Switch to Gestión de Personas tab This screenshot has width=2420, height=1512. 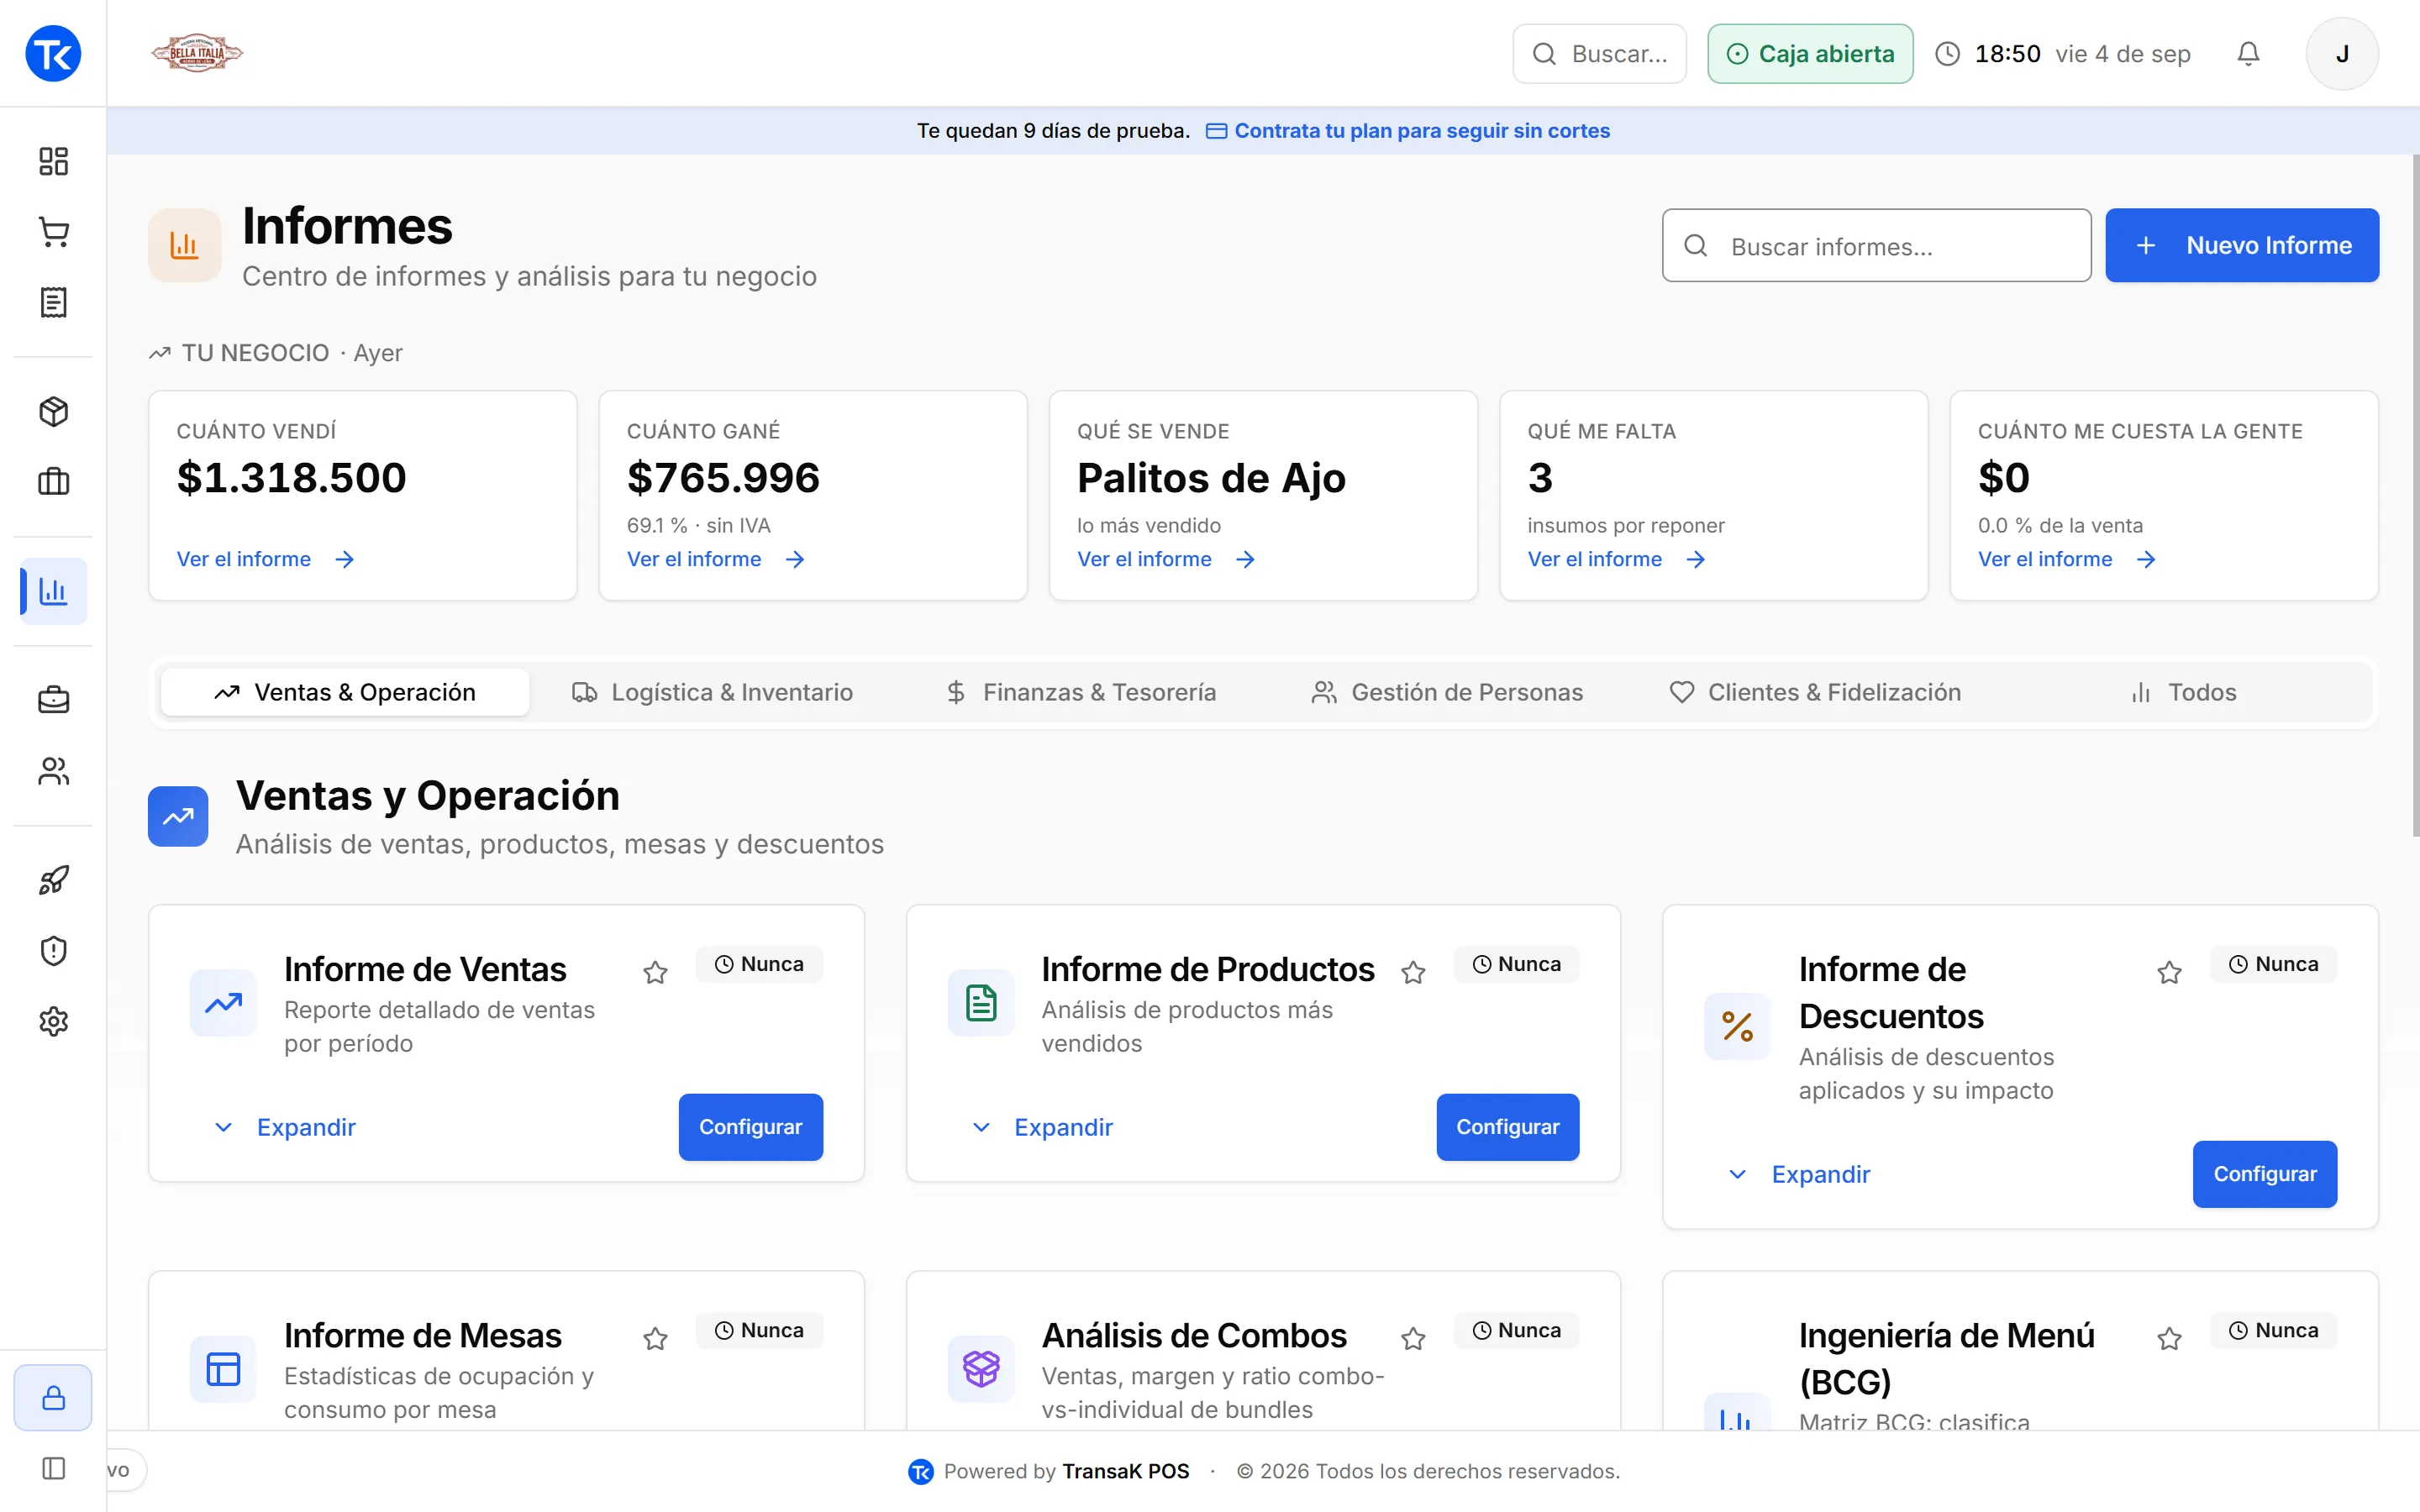1447,692
